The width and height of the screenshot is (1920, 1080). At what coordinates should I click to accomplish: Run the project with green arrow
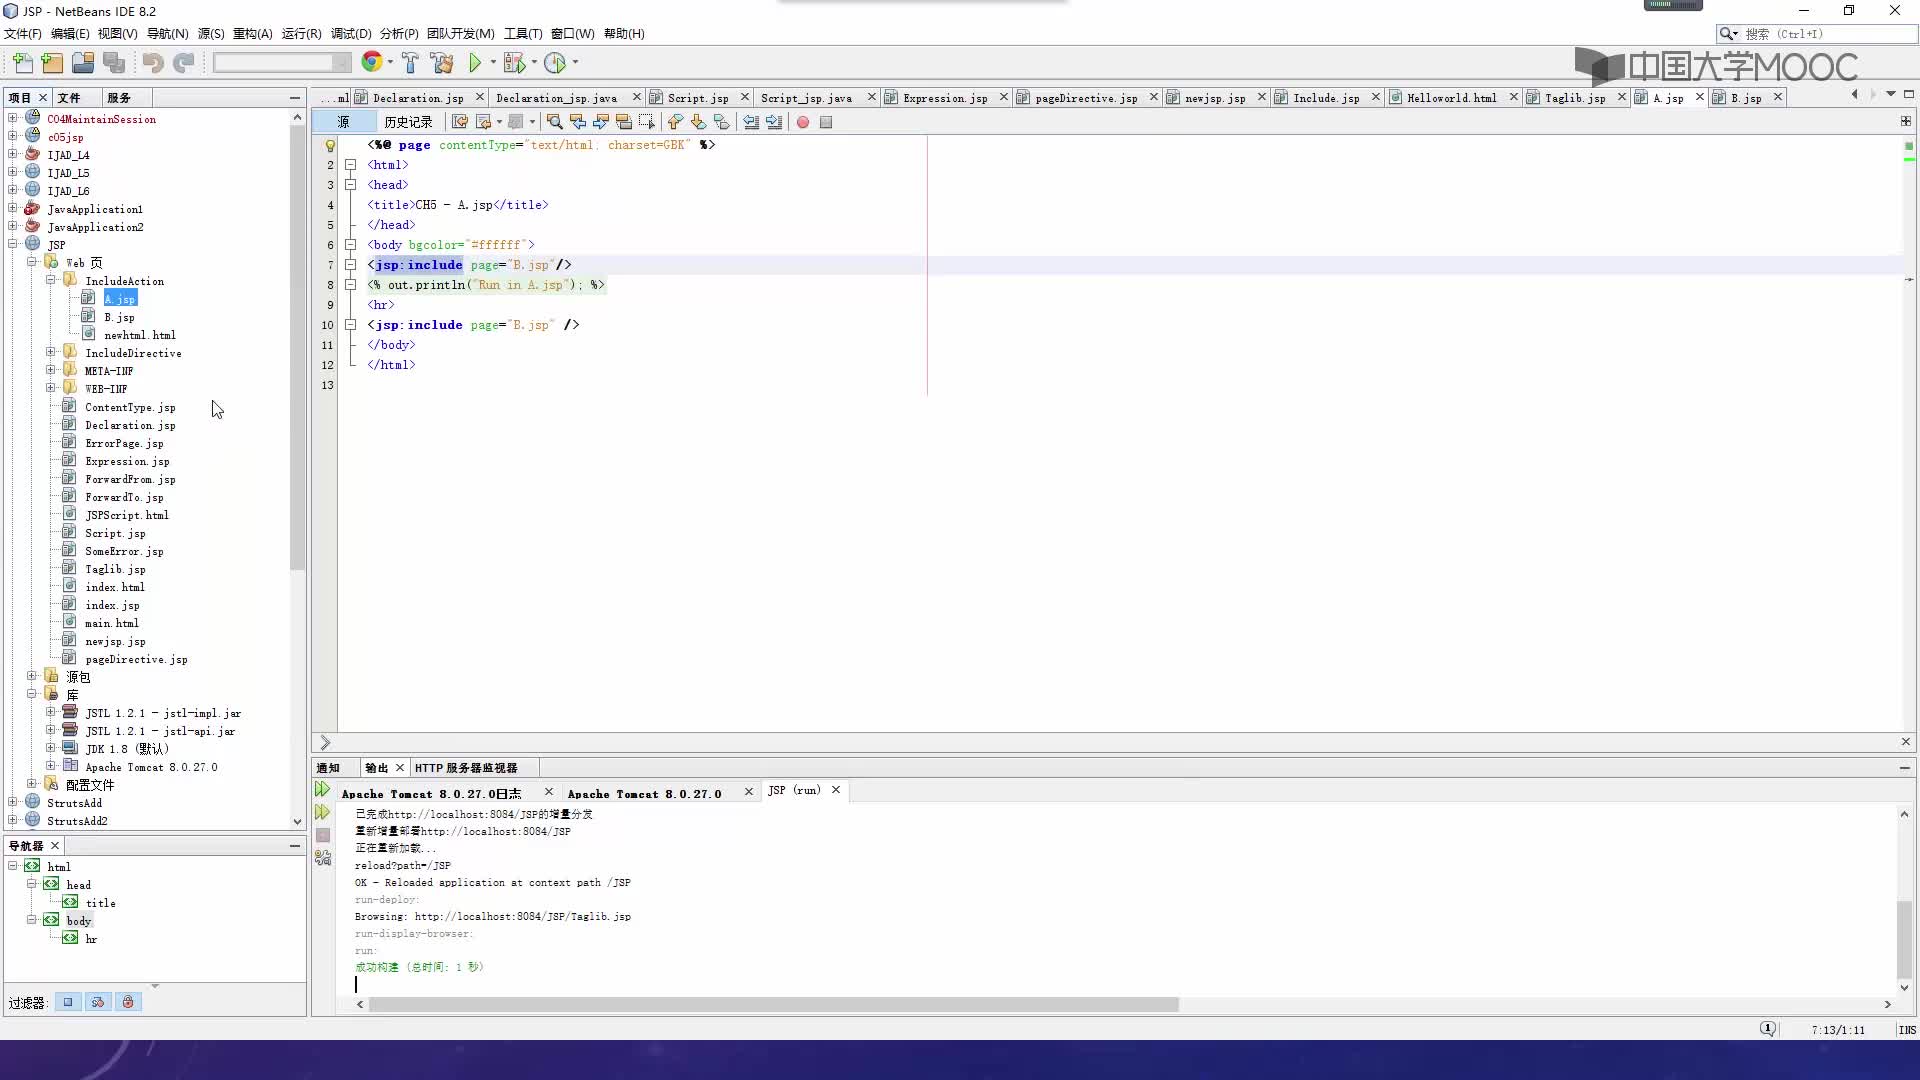click(475, 63)
